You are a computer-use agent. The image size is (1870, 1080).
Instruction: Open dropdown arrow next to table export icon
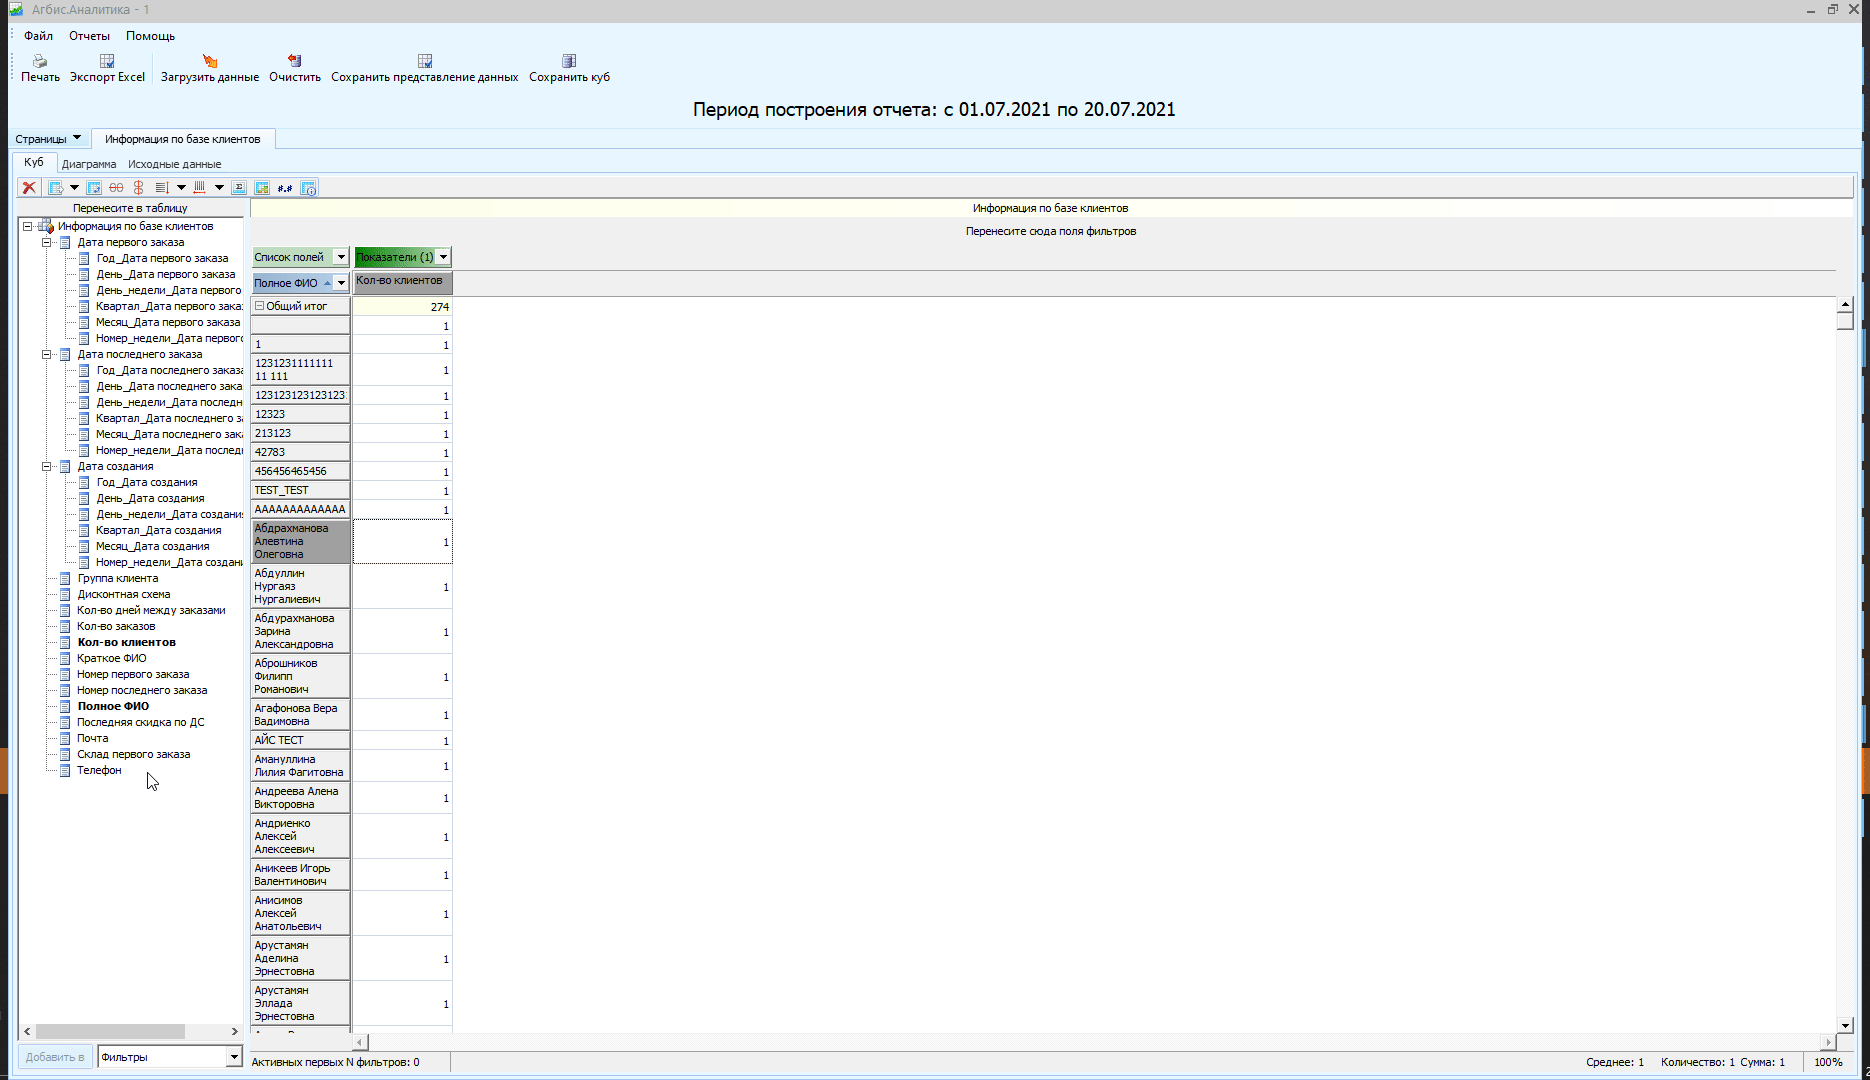coord(74,188)
